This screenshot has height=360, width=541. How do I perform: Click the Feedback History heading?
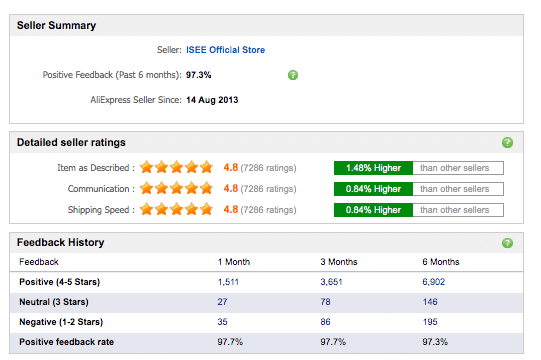pos(60,242)
